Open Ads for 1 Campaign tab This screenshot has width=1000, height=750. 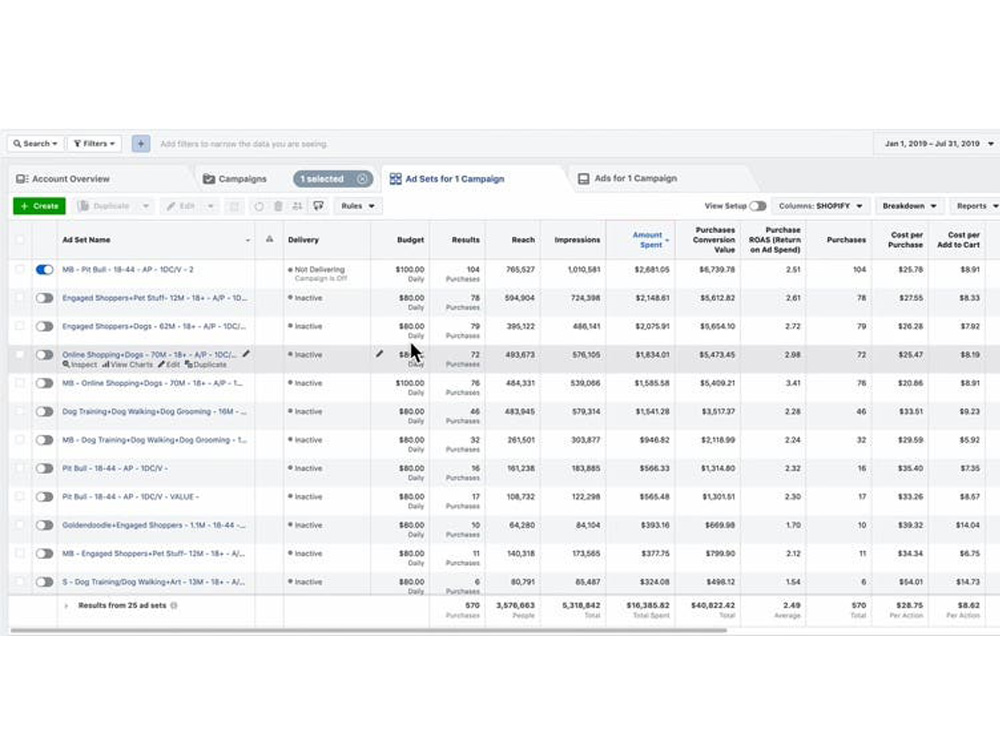pos(628,179)
